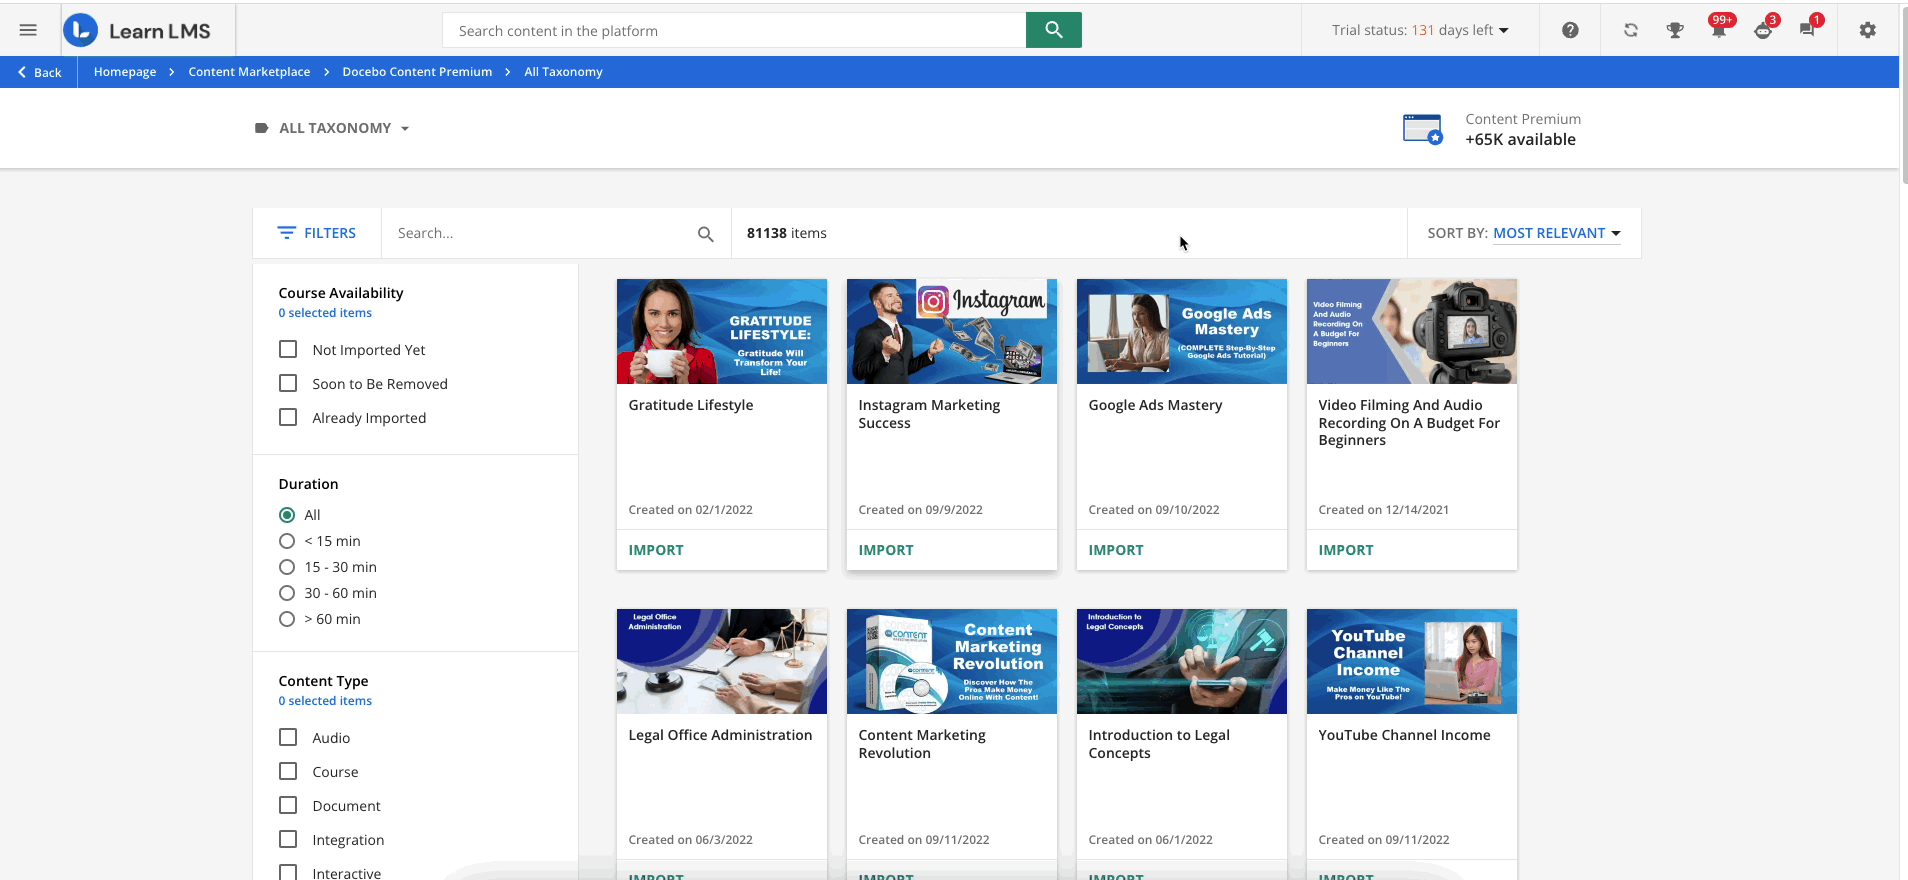Image resolution: width=1908 pixels, height=880 pixels.
Task: Import the Gratitude Lifestyle course
Action: [656, 550]
